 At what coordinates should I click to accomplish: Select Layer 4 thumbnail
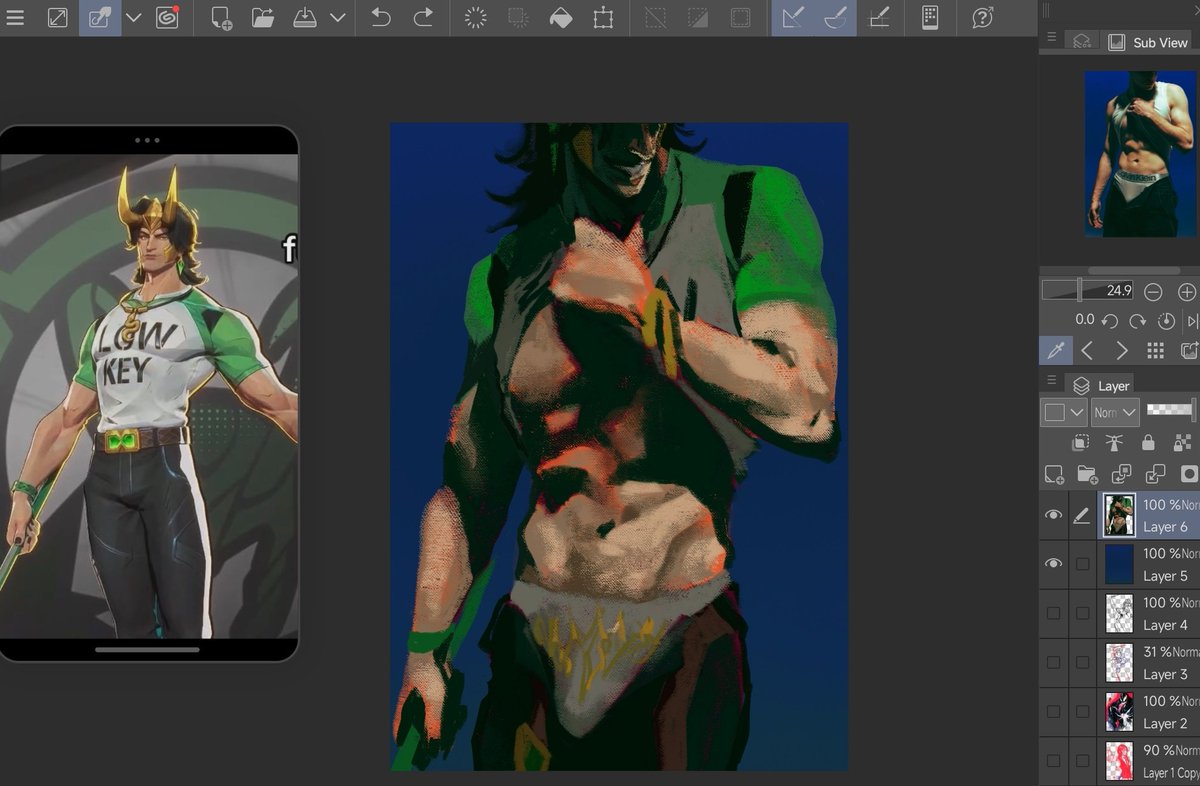point(1118,613)
